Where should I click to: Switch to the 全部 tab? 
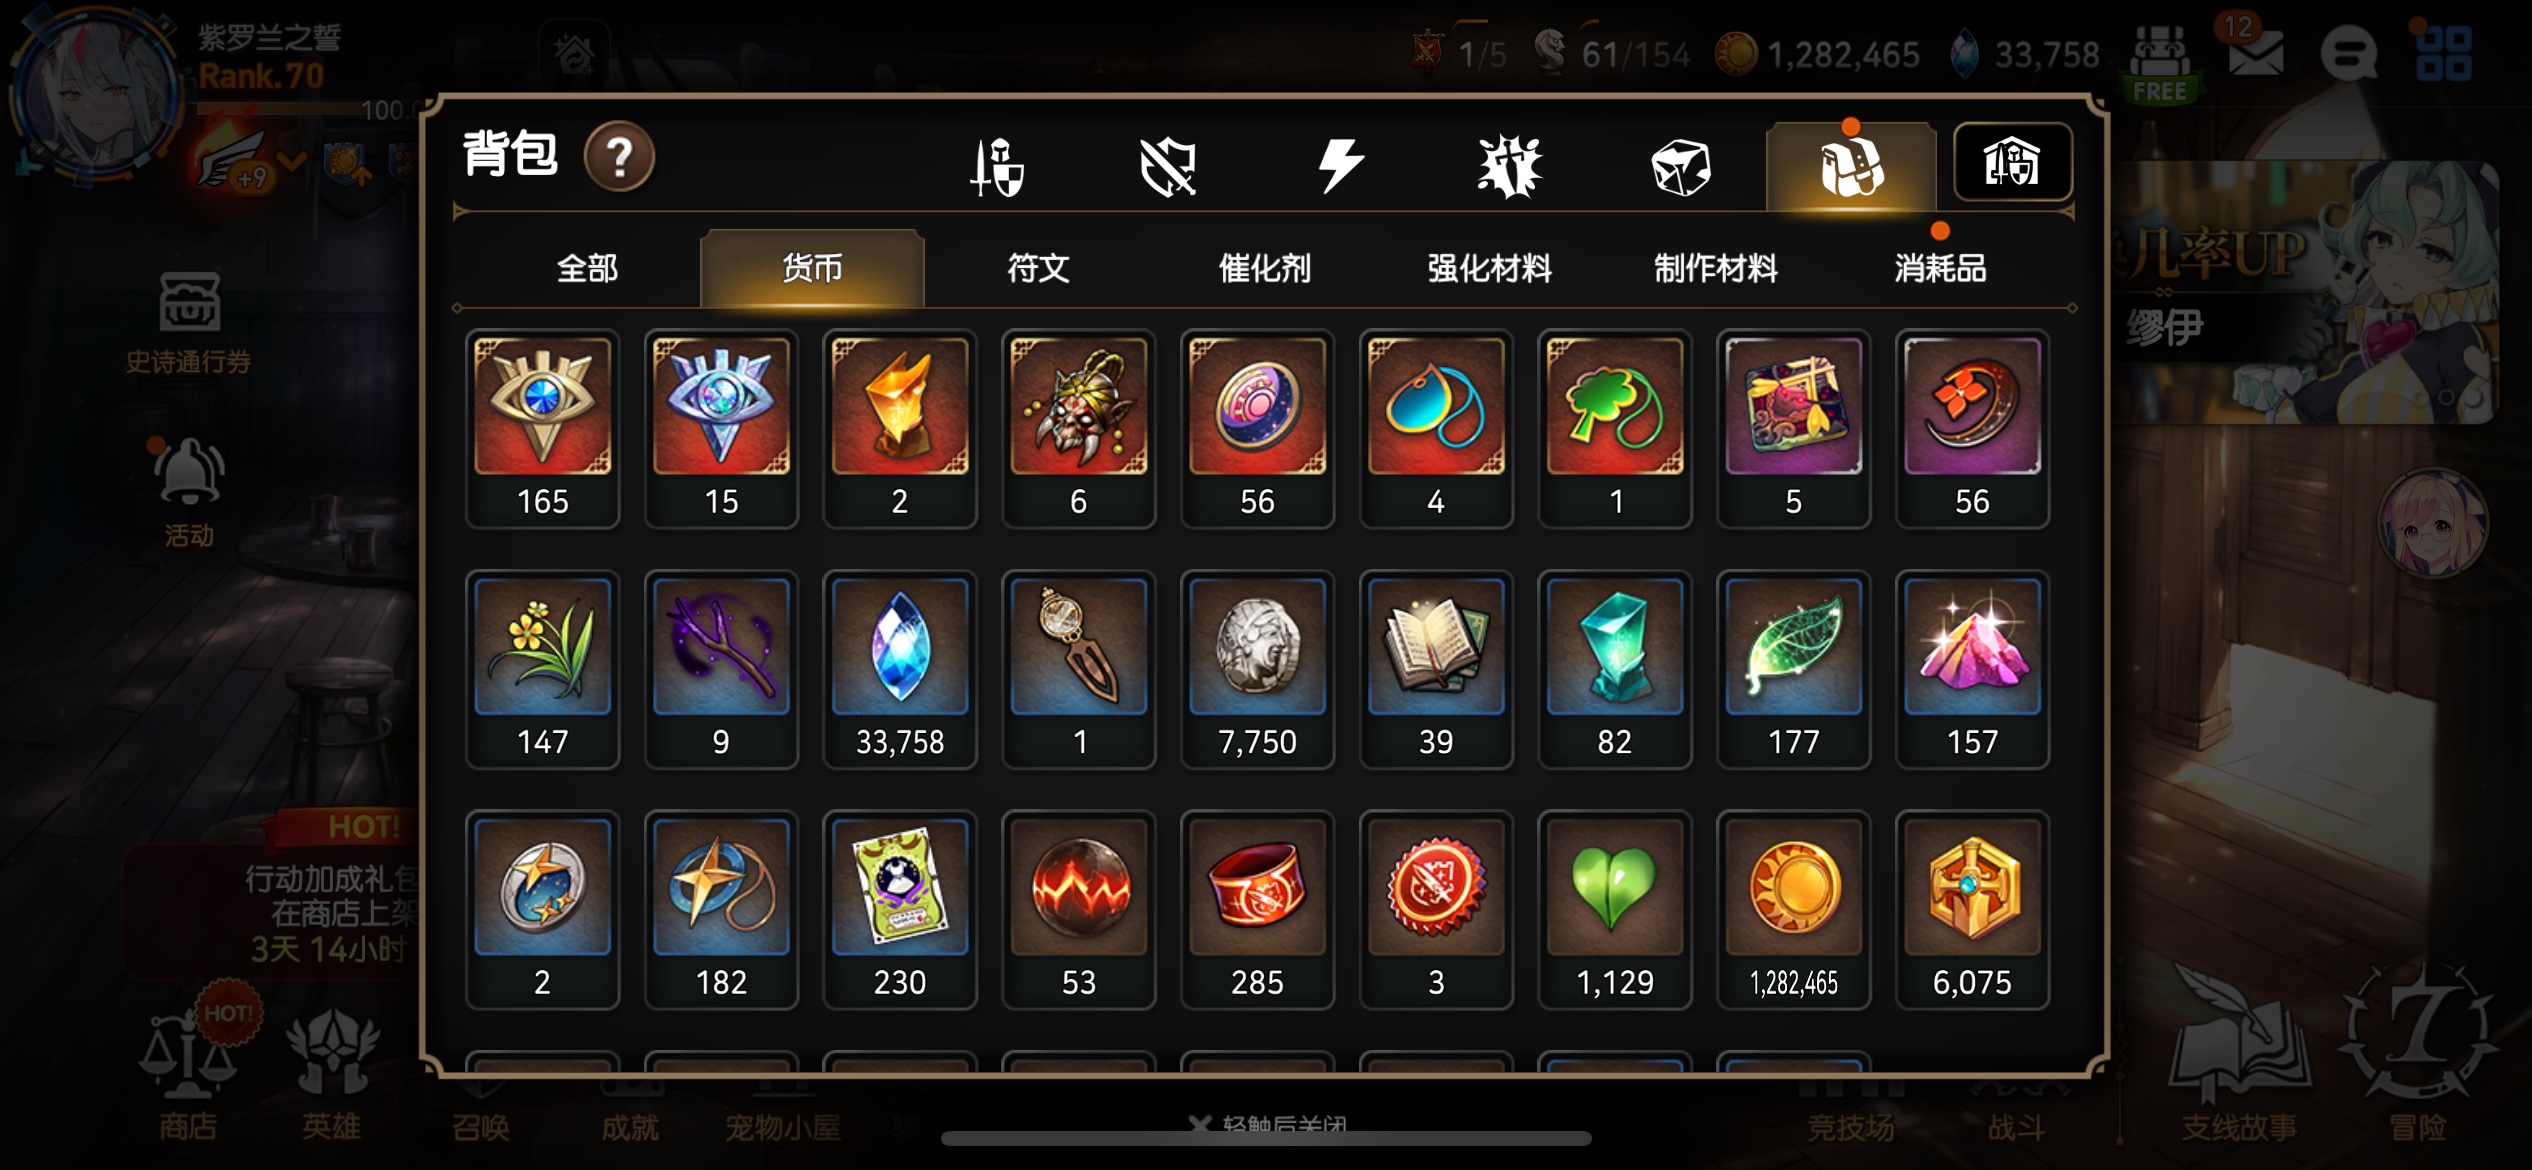click(587, 268)
